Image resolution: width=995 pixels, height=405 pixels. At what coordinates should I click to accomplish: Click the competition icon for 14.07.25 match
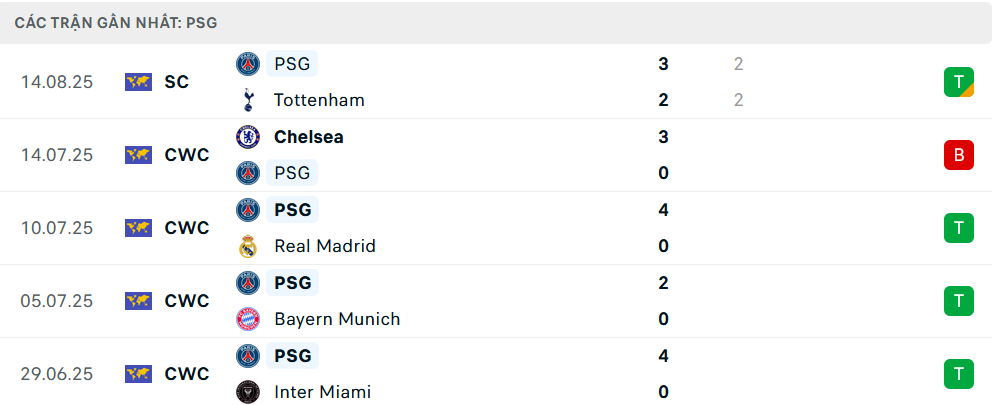138,155
